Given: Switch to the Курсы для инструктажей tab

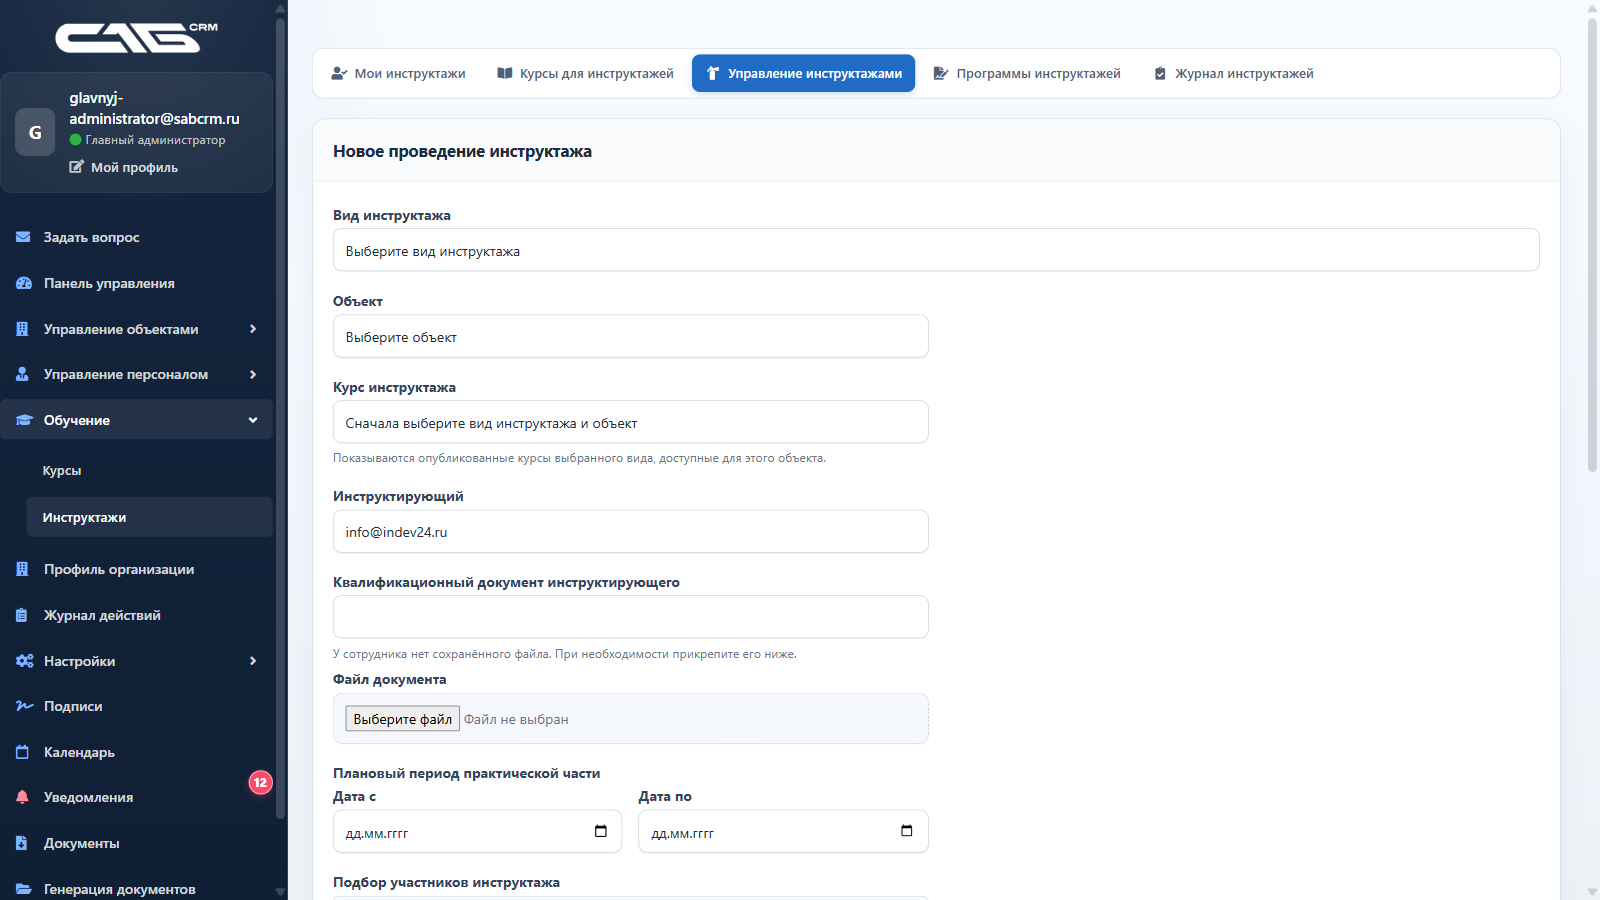Looking at the screenshot, I should click(x=585, y=73).
